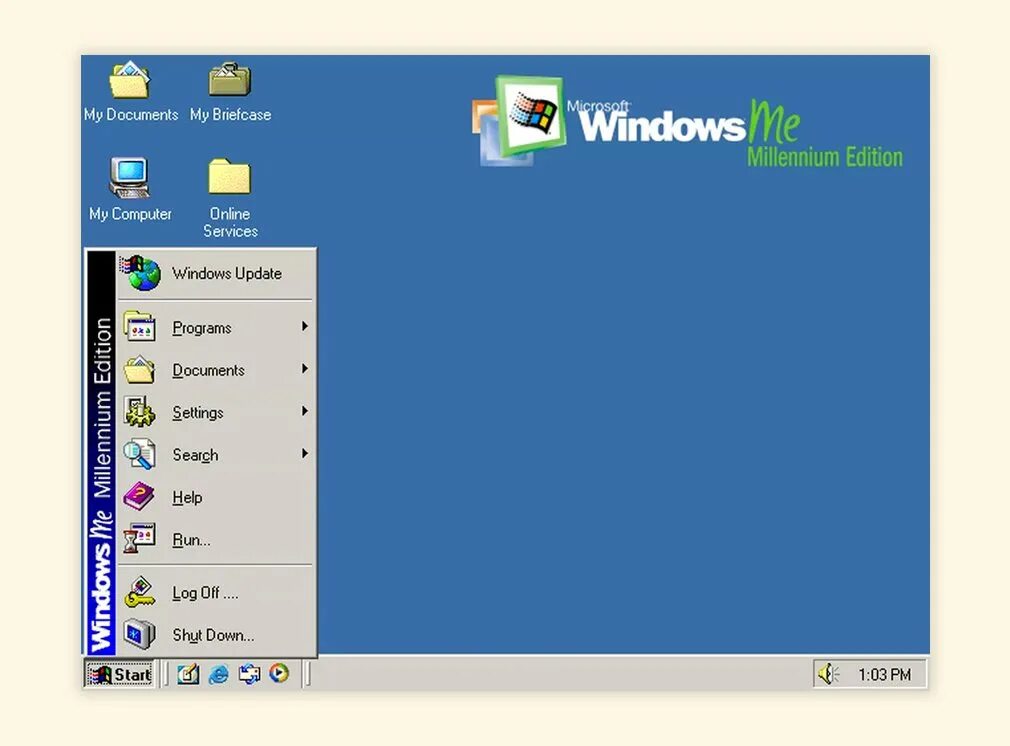Click the 1:03 PM taskbar clock
Image resolution: width=1010 pixels, height=746 pixels.
884,674
